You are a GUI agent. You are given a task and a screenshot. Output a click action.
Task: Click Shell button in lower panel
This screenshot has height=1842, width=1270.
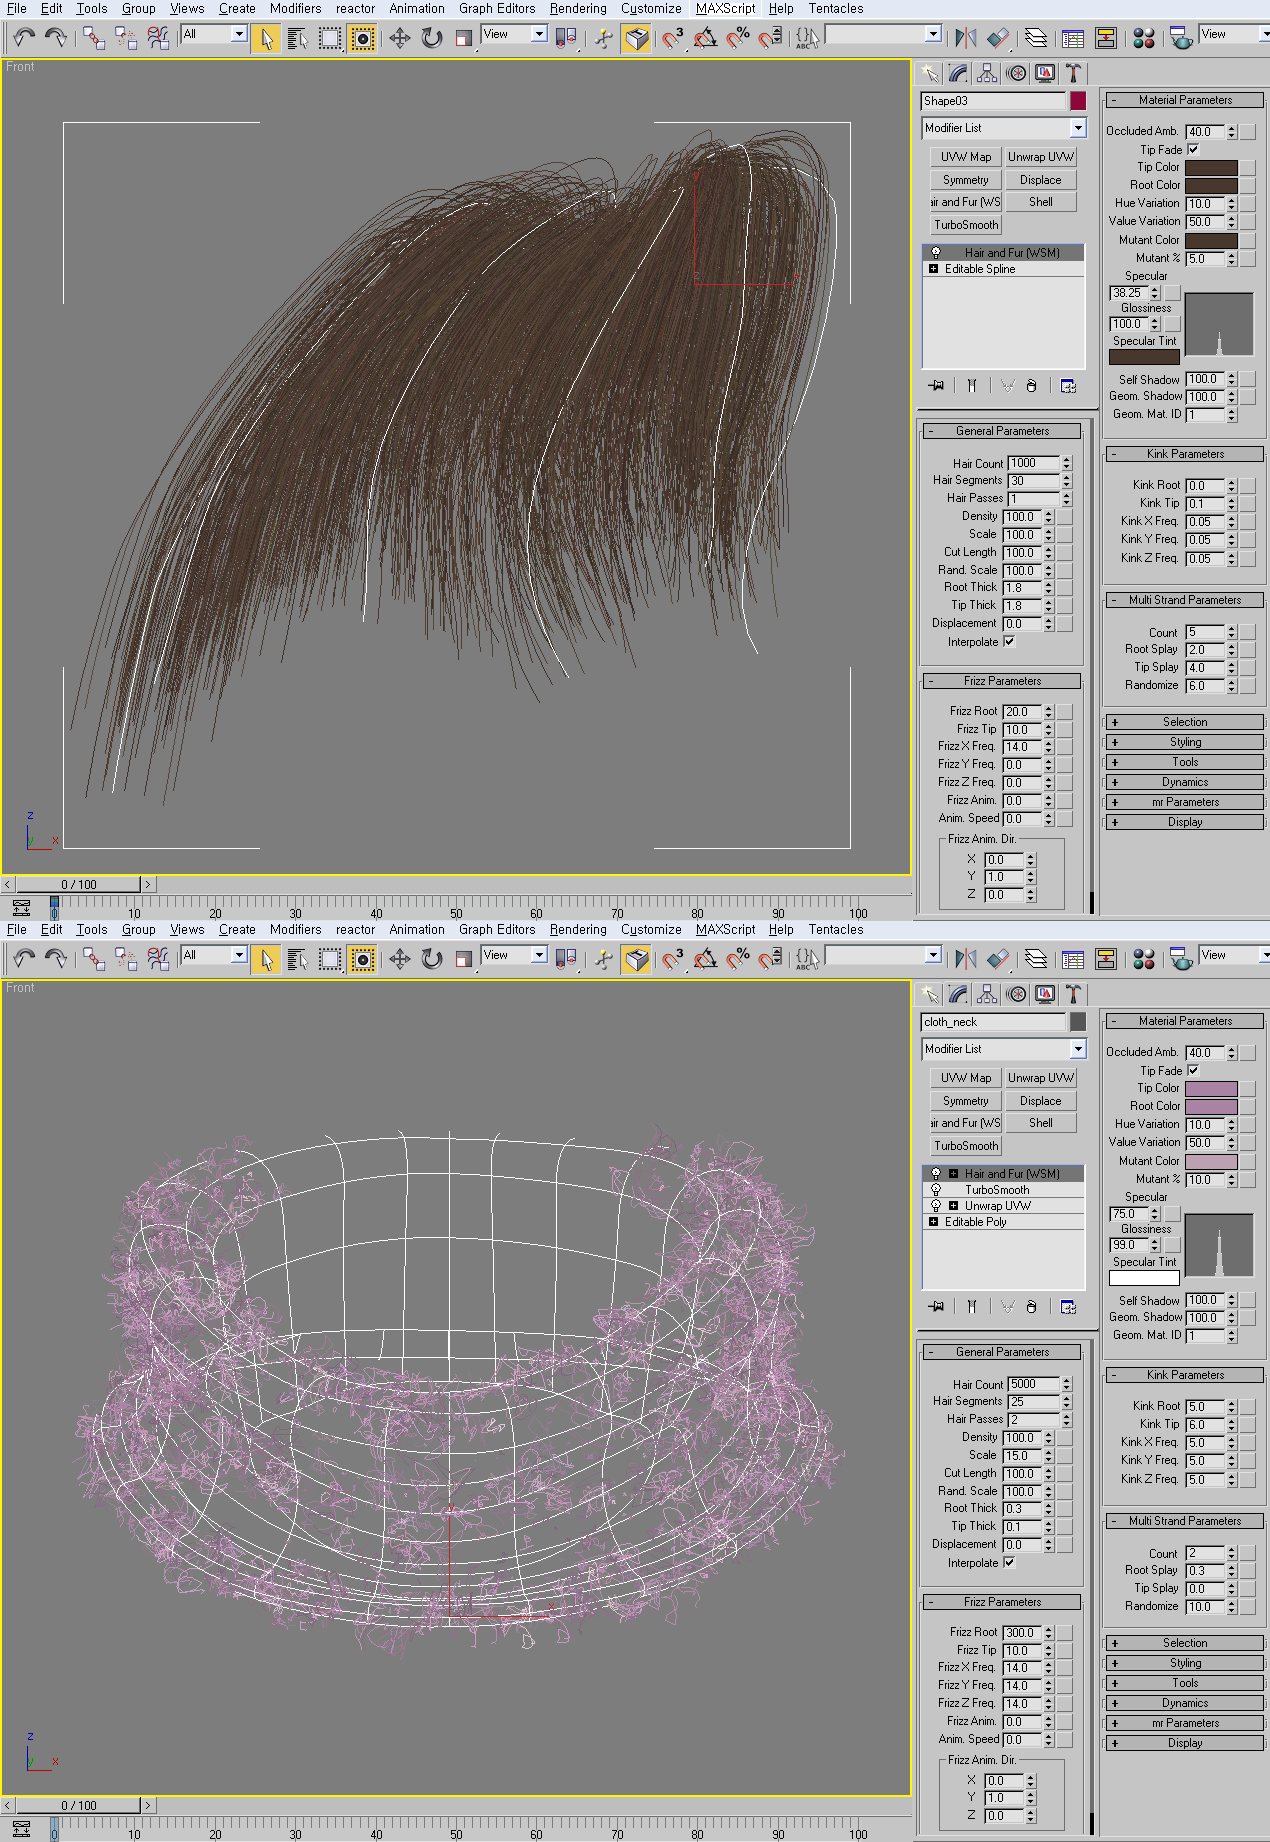click(x=1041, y=1123)
